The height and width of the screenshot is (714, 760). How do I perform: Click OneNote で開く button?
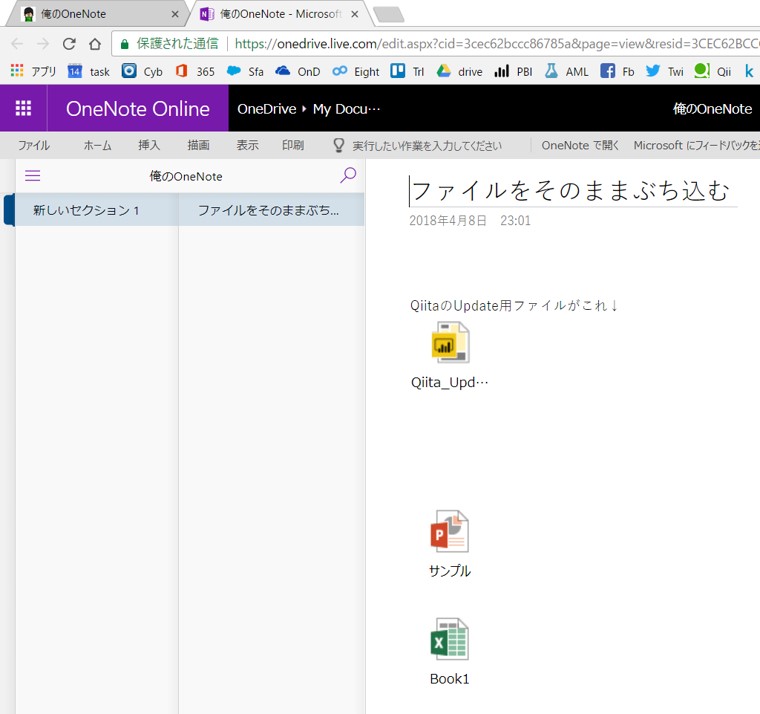(580, 145)
